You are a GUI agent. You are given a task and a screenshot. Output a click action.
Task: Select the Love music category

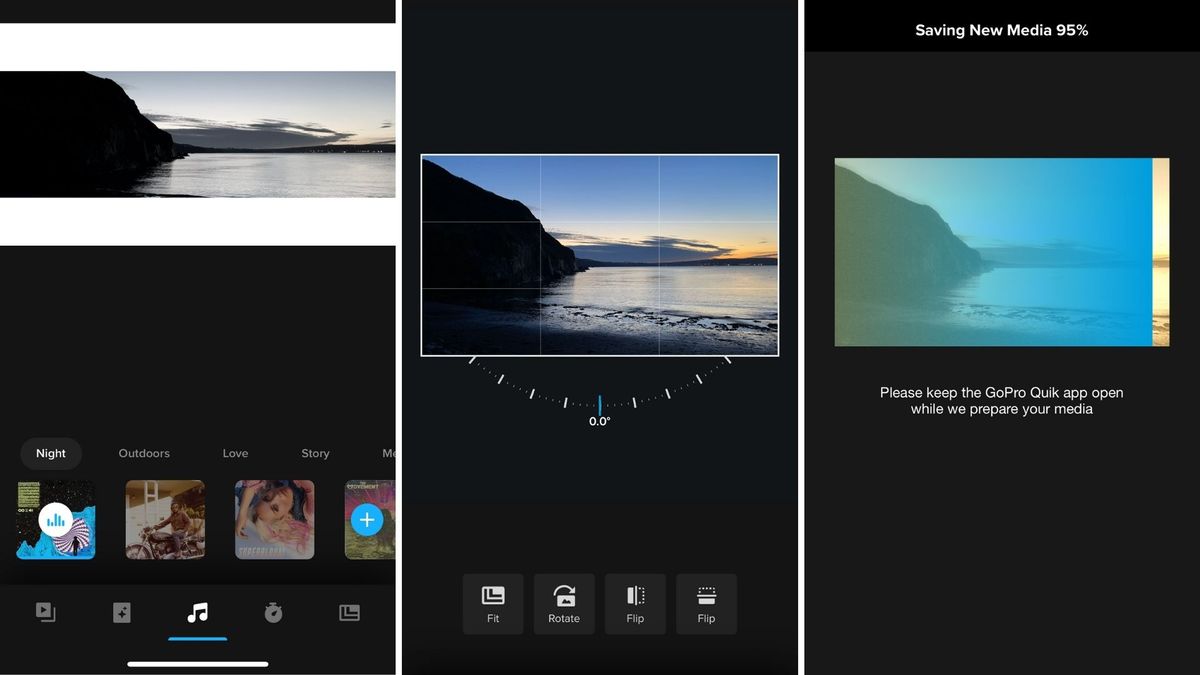pyautogui.click(x=235, y=453)
